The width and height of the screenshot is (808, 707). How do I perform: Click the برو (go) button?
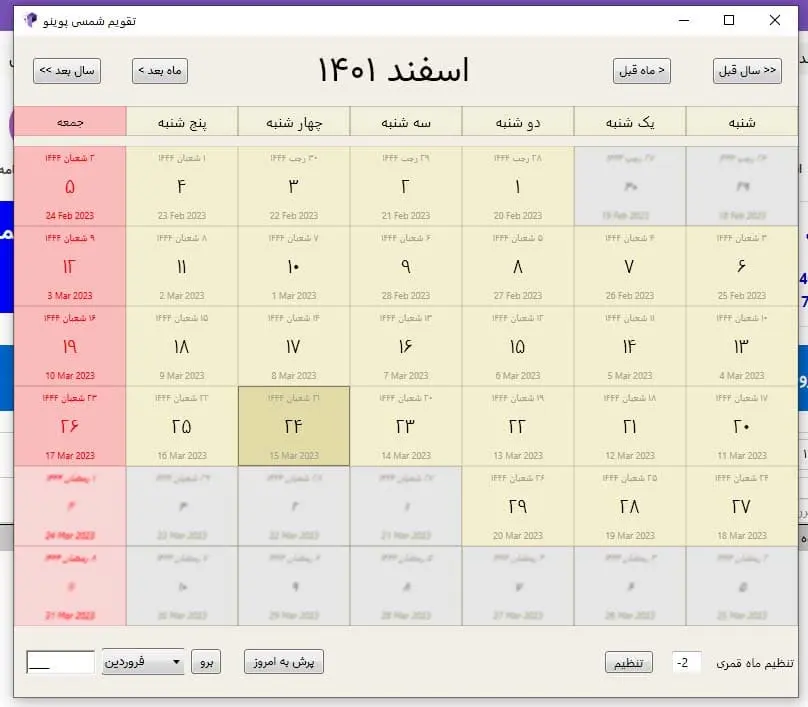[206, 662]
